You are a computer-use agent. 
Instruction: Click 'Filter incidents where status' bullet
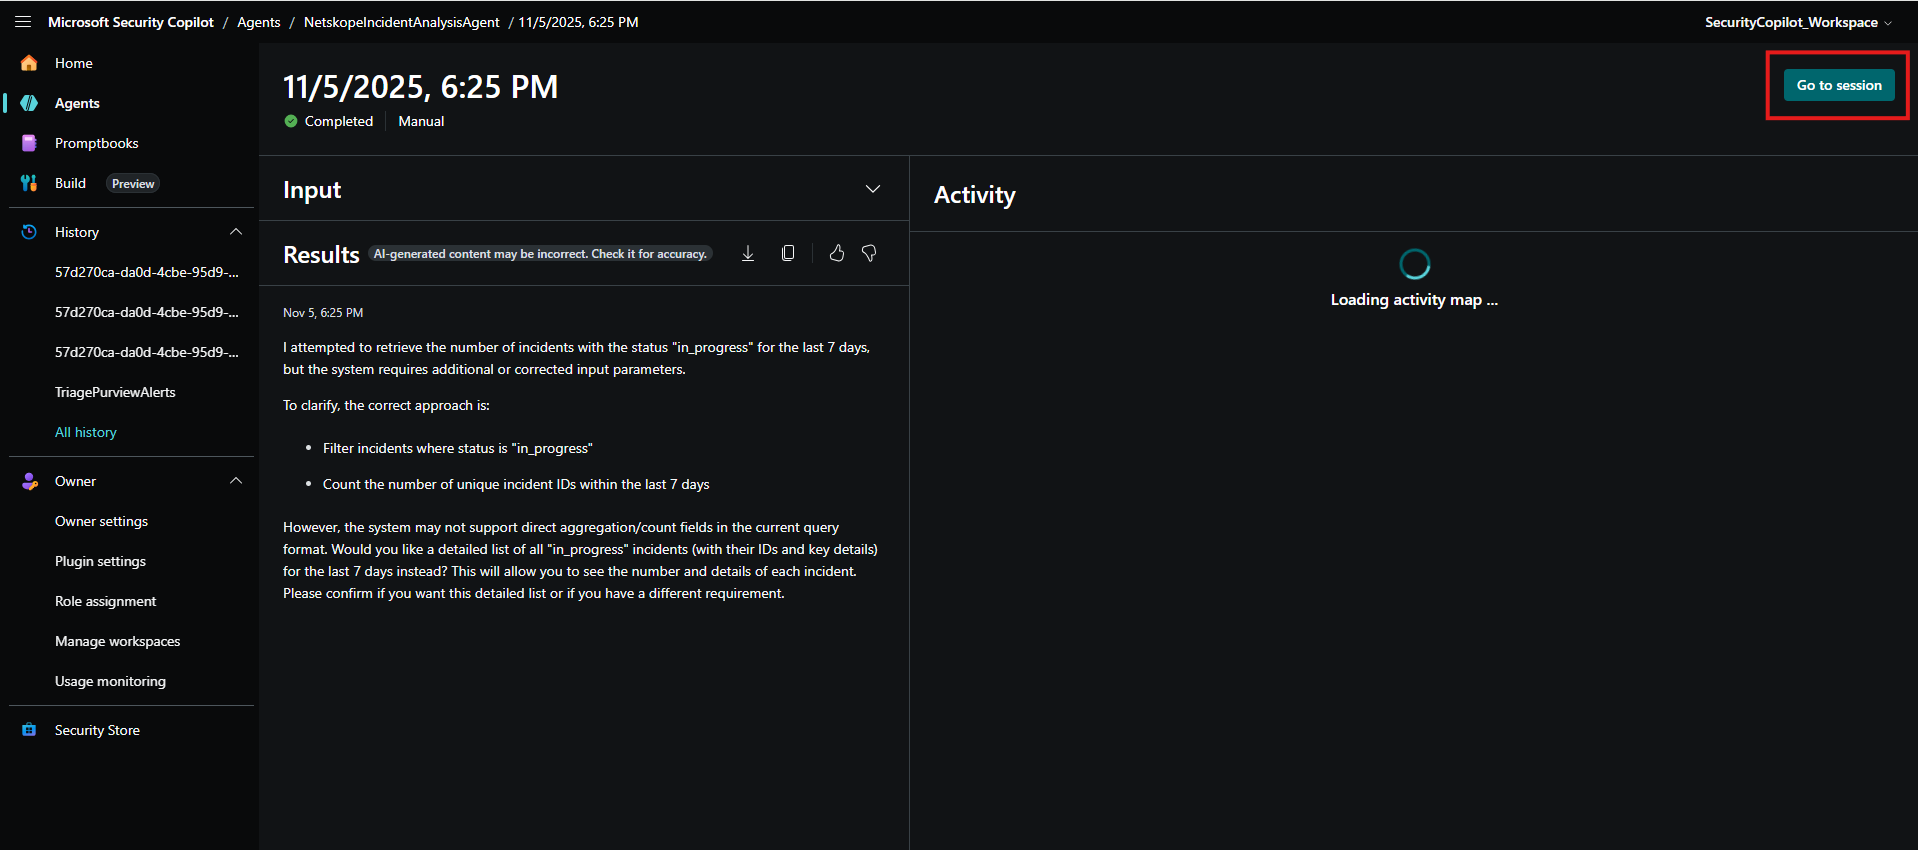click(457, 448)
